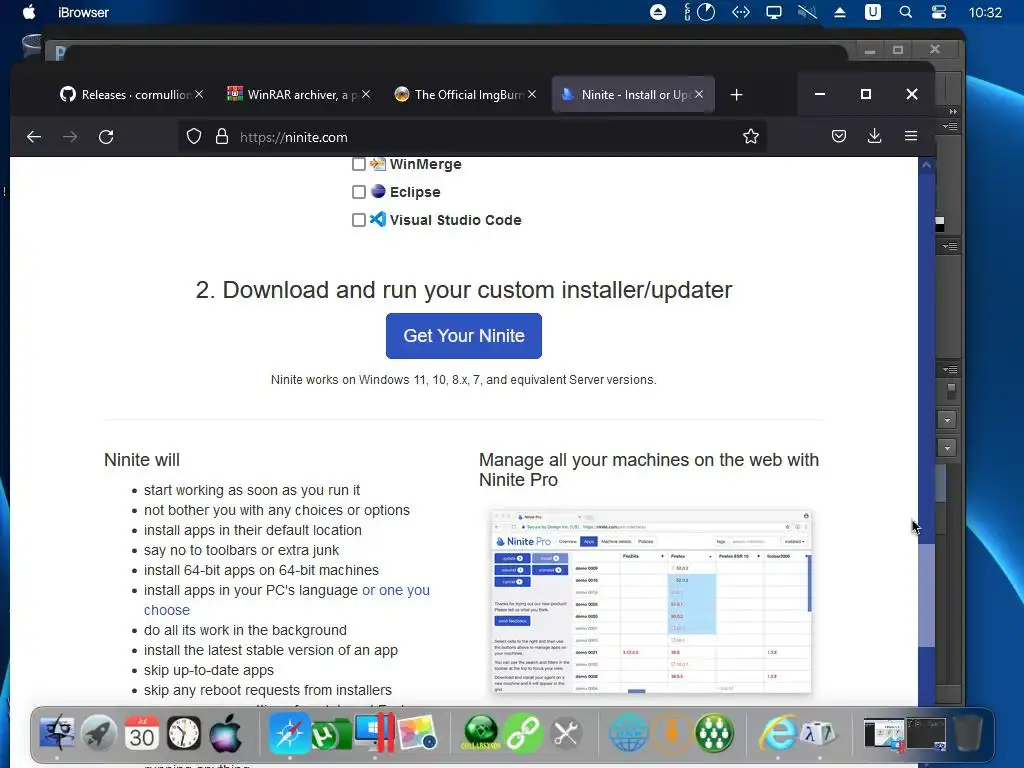
Task: Close the WinRAR archiver tab
Action: pyautogui.click(x=366, y=95)
